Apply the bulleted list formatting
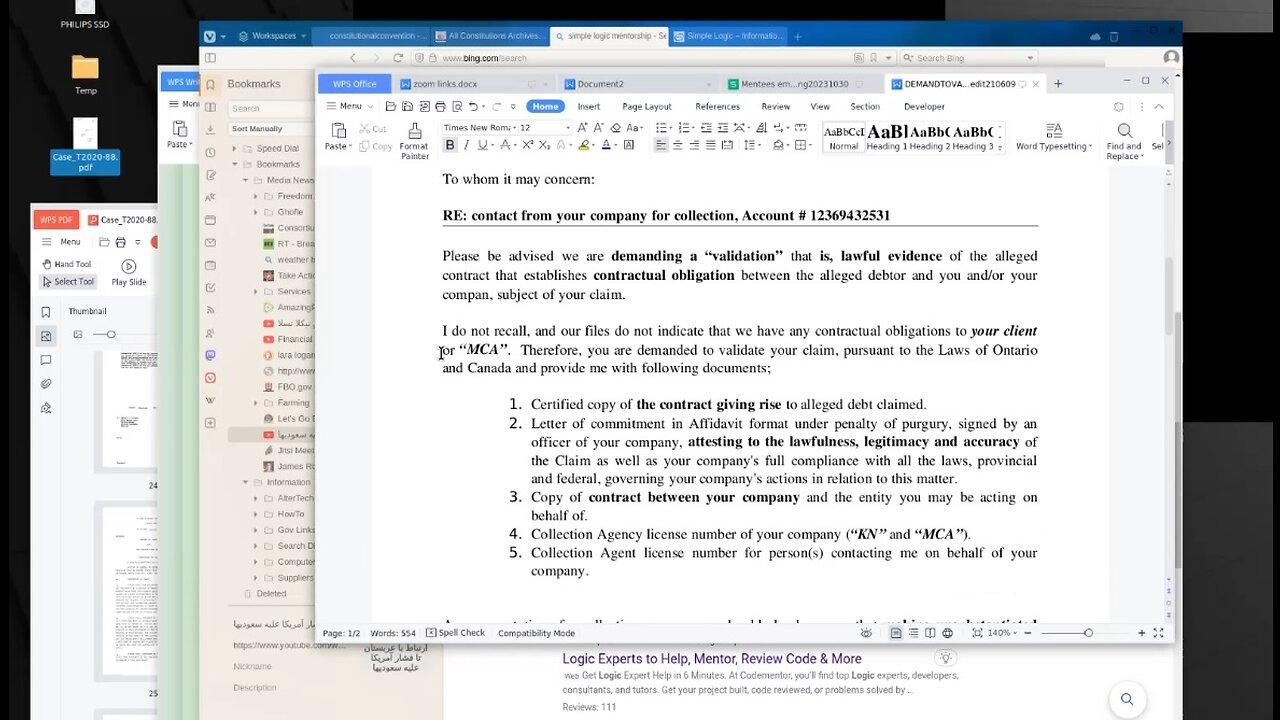1280x720 pixels. (663, 127)
